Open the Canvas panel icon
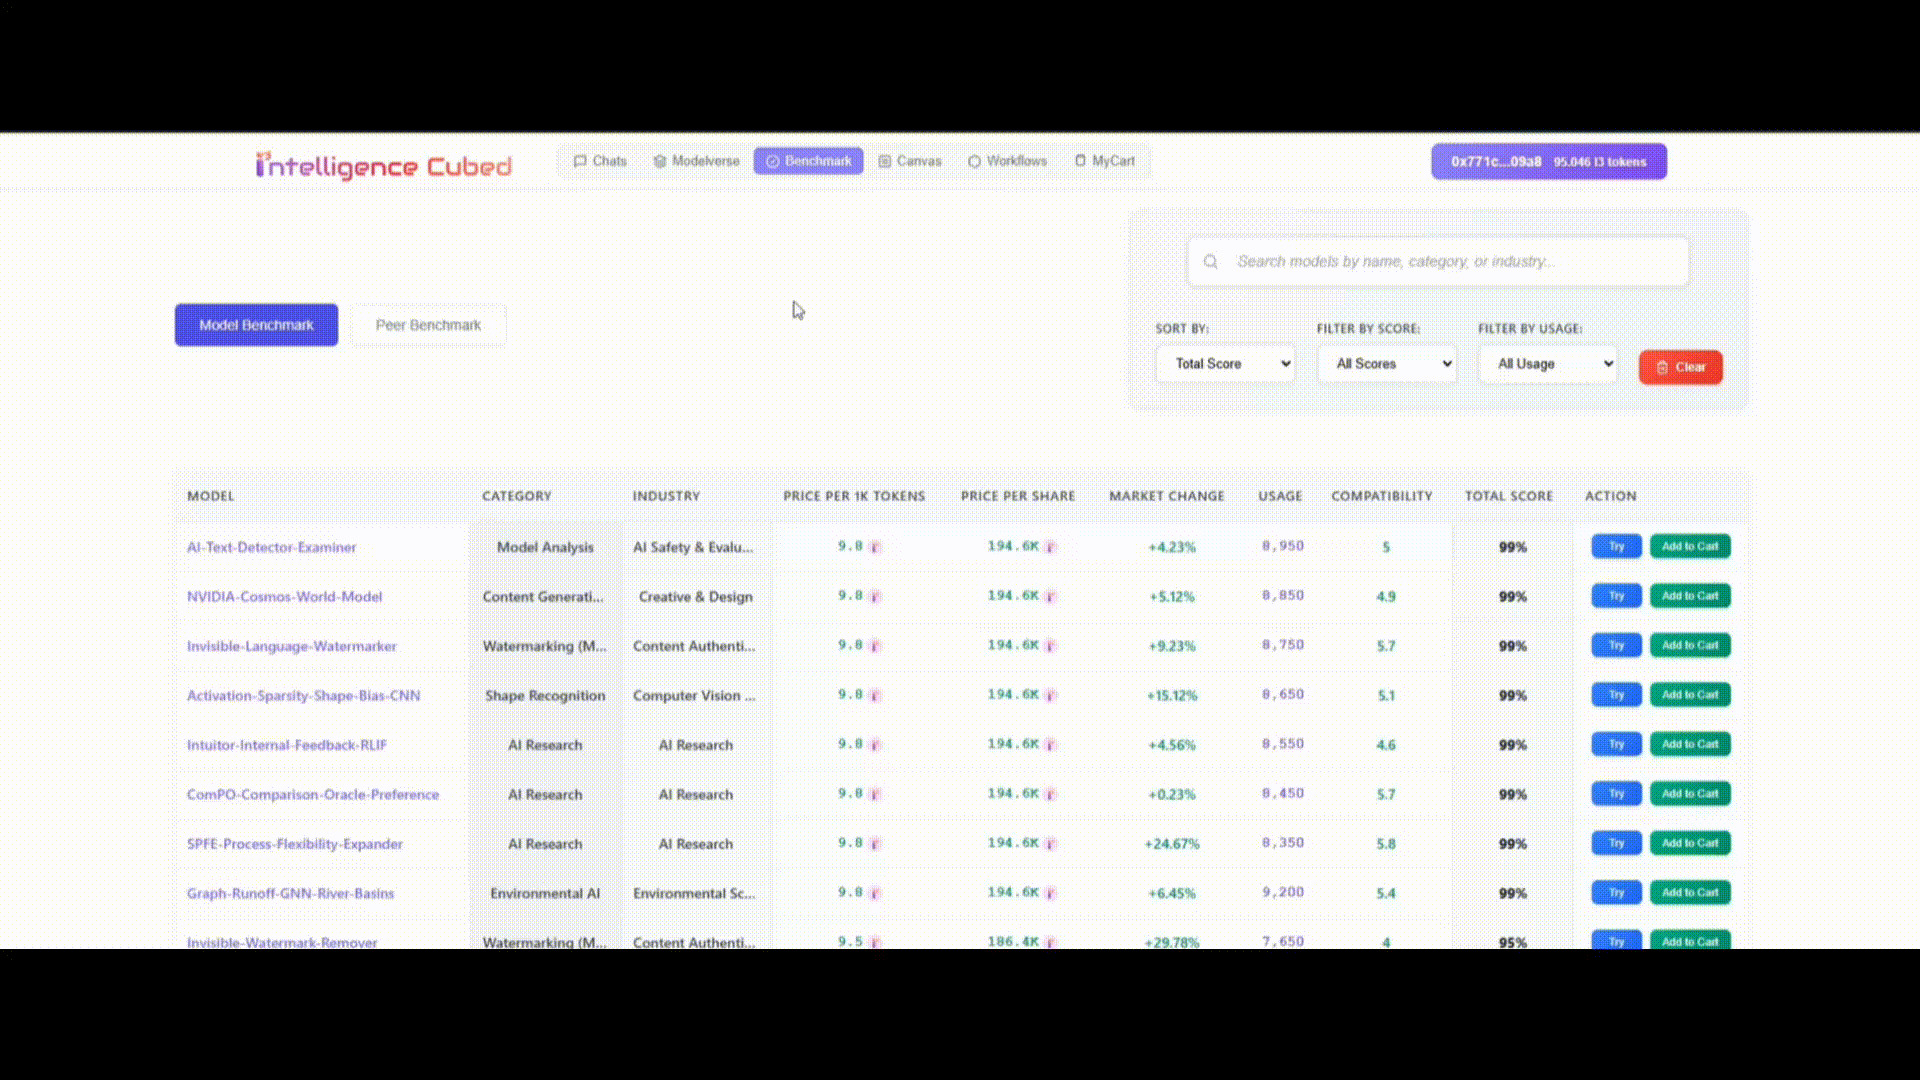This screenshot has width=1920, height=1080. [884, 161]
